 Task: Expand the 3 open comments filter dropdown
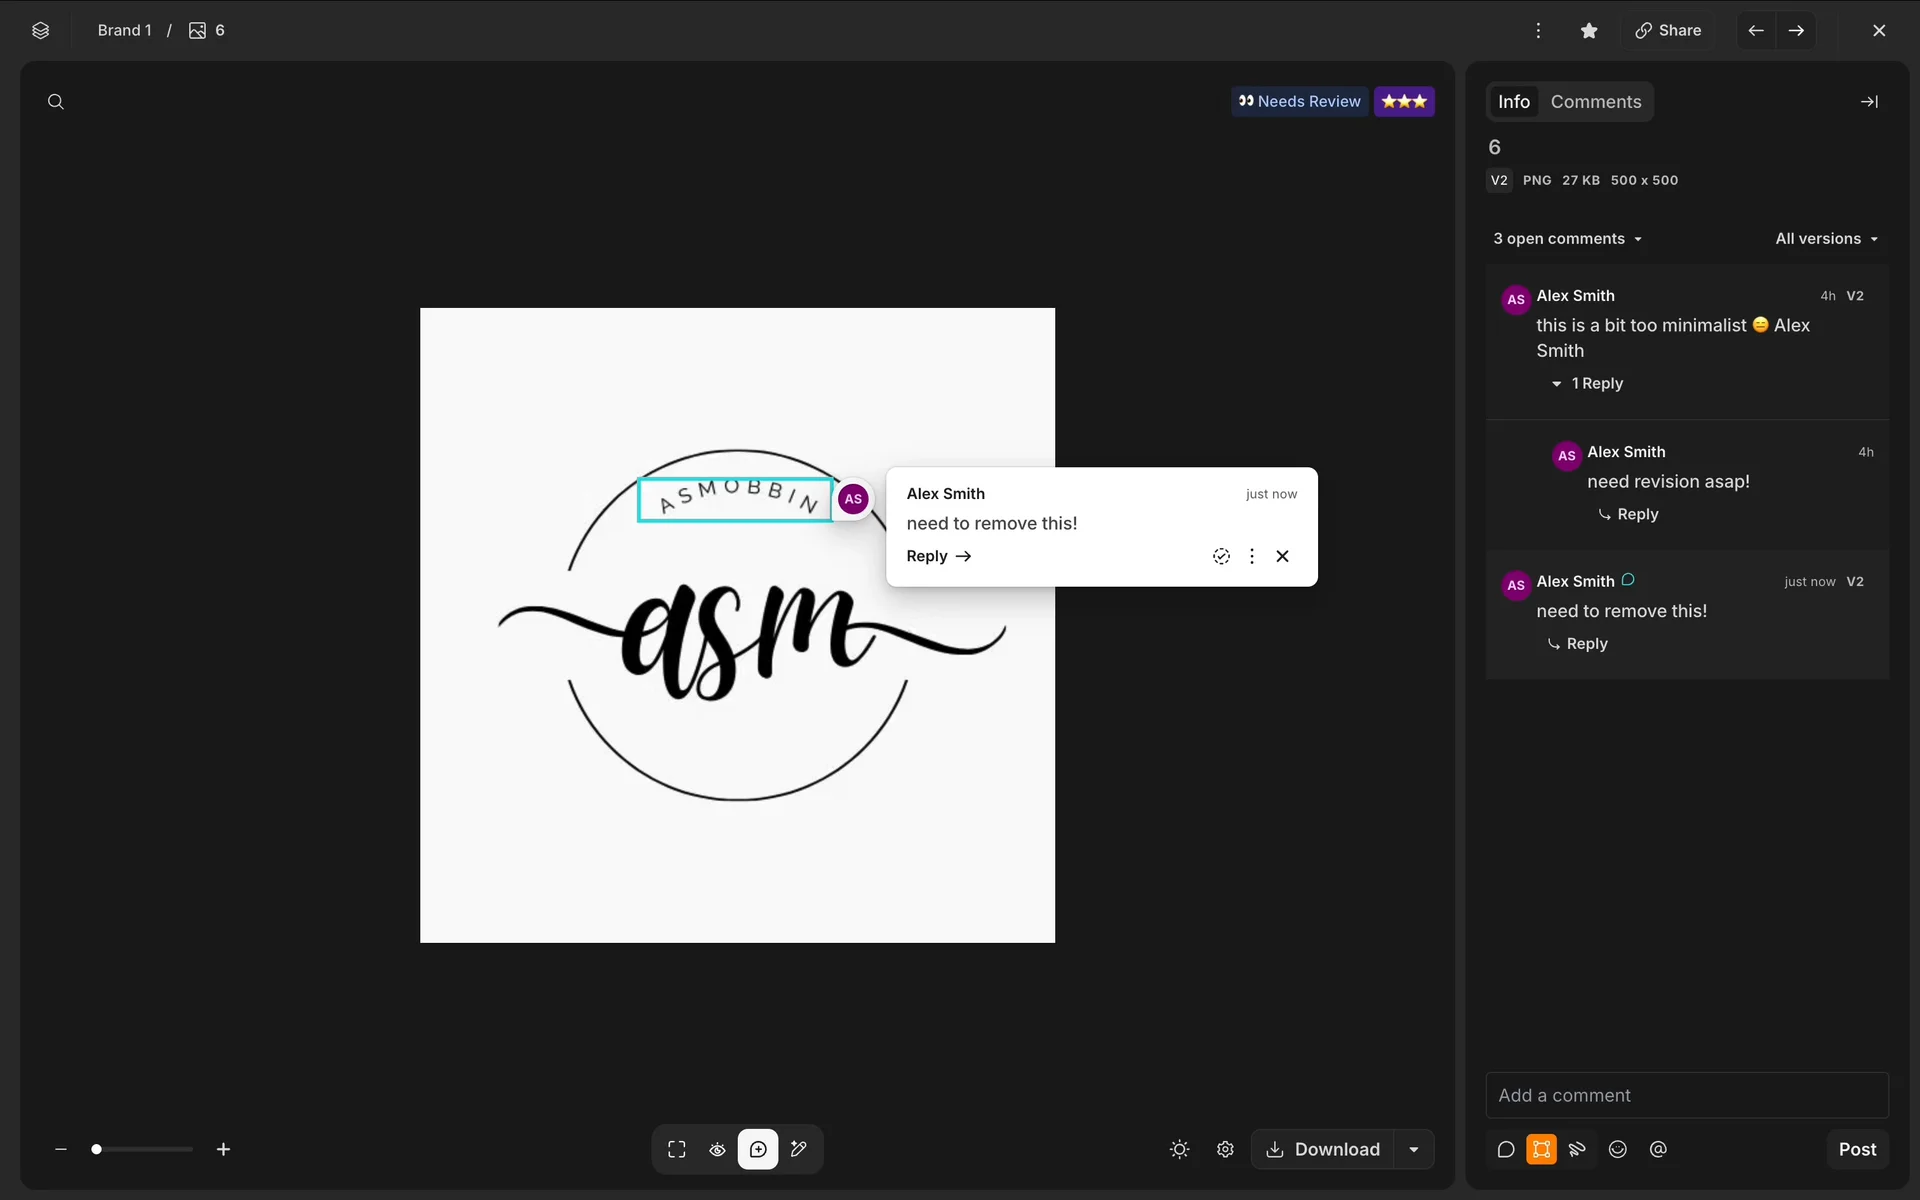tap(1567, 238)
